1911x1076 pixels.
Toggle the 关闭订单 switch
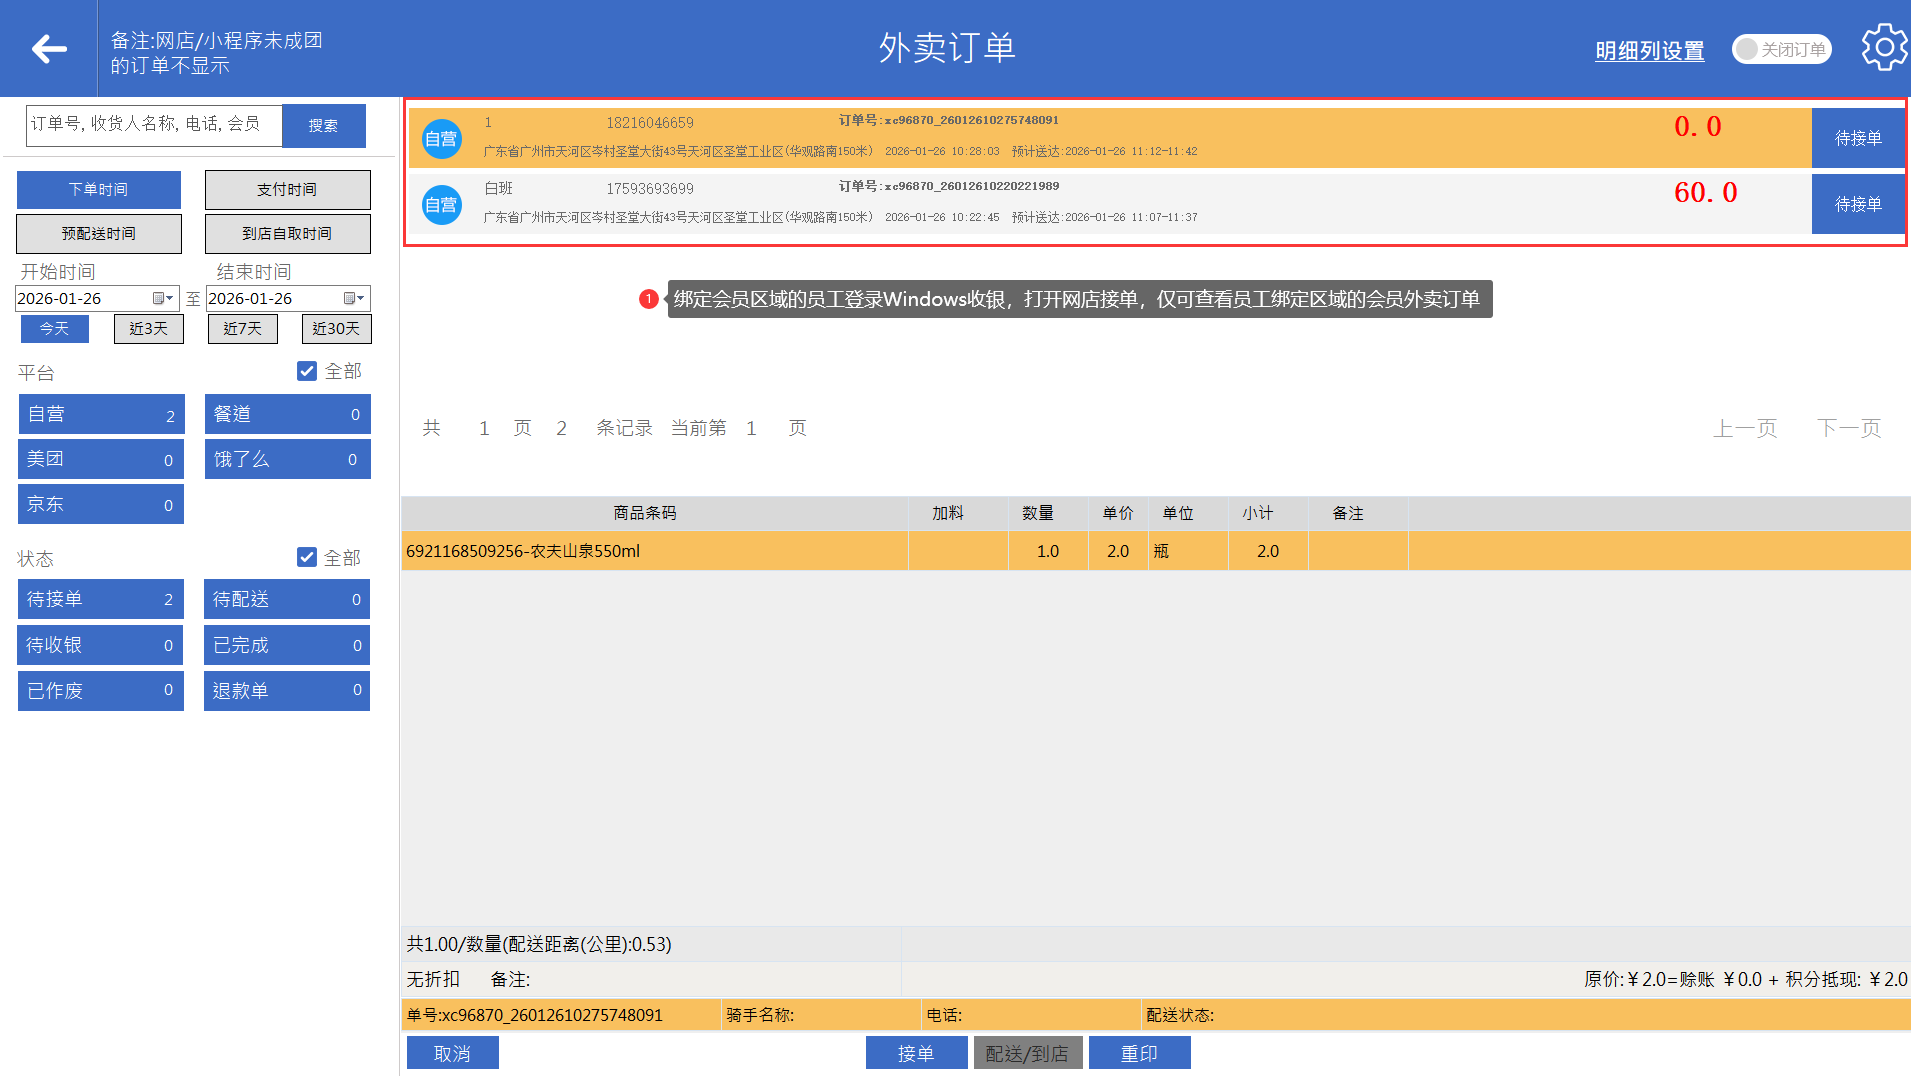[x=1781, y=49]
